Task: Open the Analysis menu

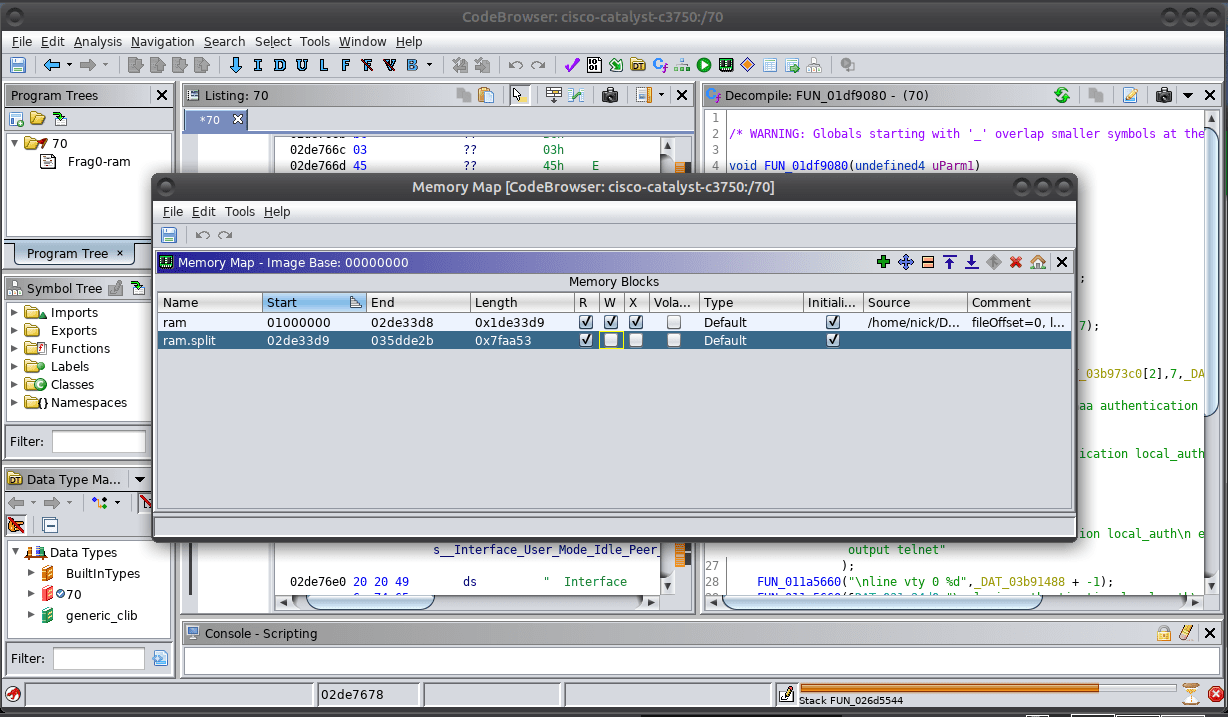Action: [x=98, y=42]
